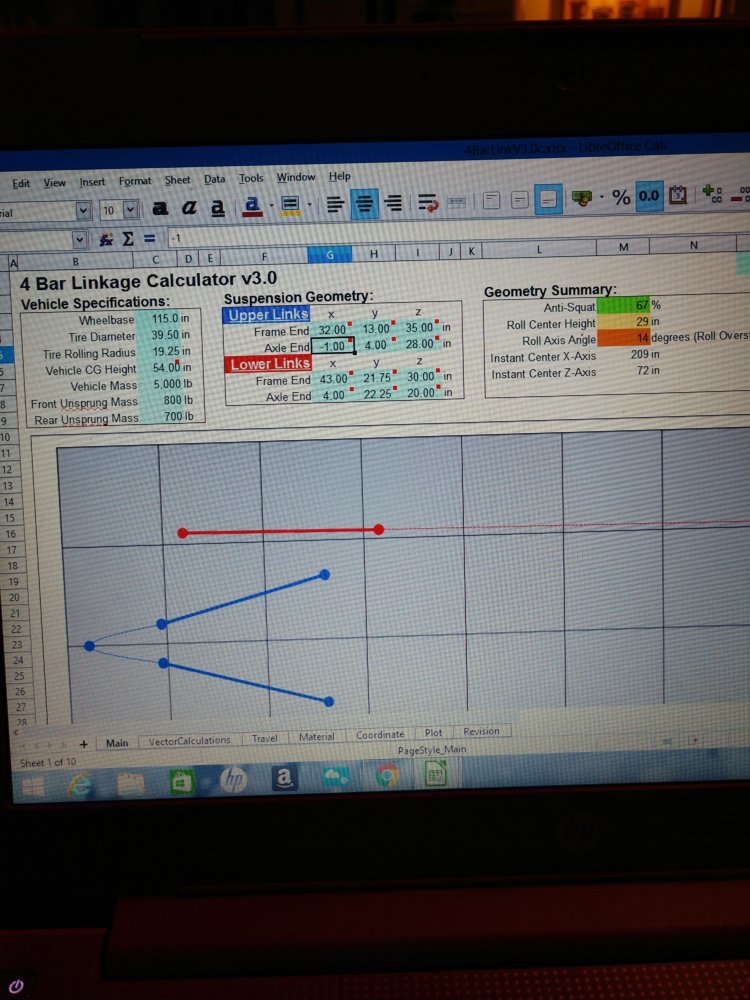750x1000 pixels.
Task: Open font color dropdown arrow
Action: pos(270,206)
